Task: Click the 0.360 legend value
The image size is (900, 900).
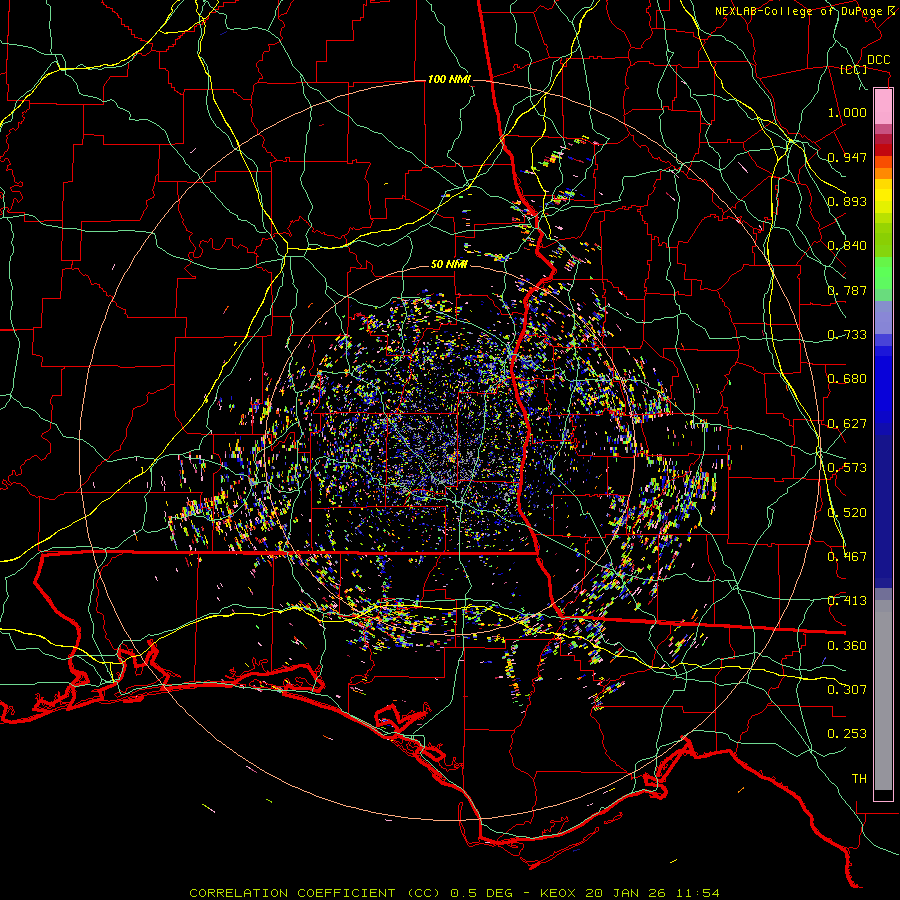Action: [847, 646]
